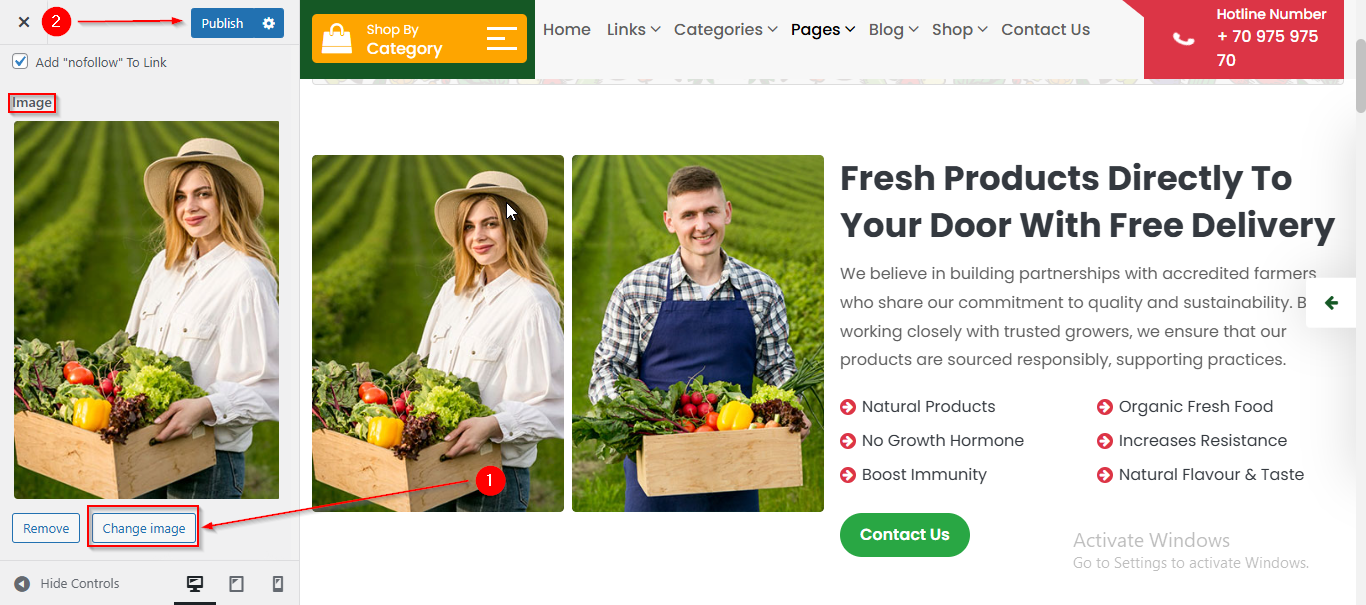
Task: Open the Blog dropdown menu
Action: pyautogui.click(x=893, y=30)
